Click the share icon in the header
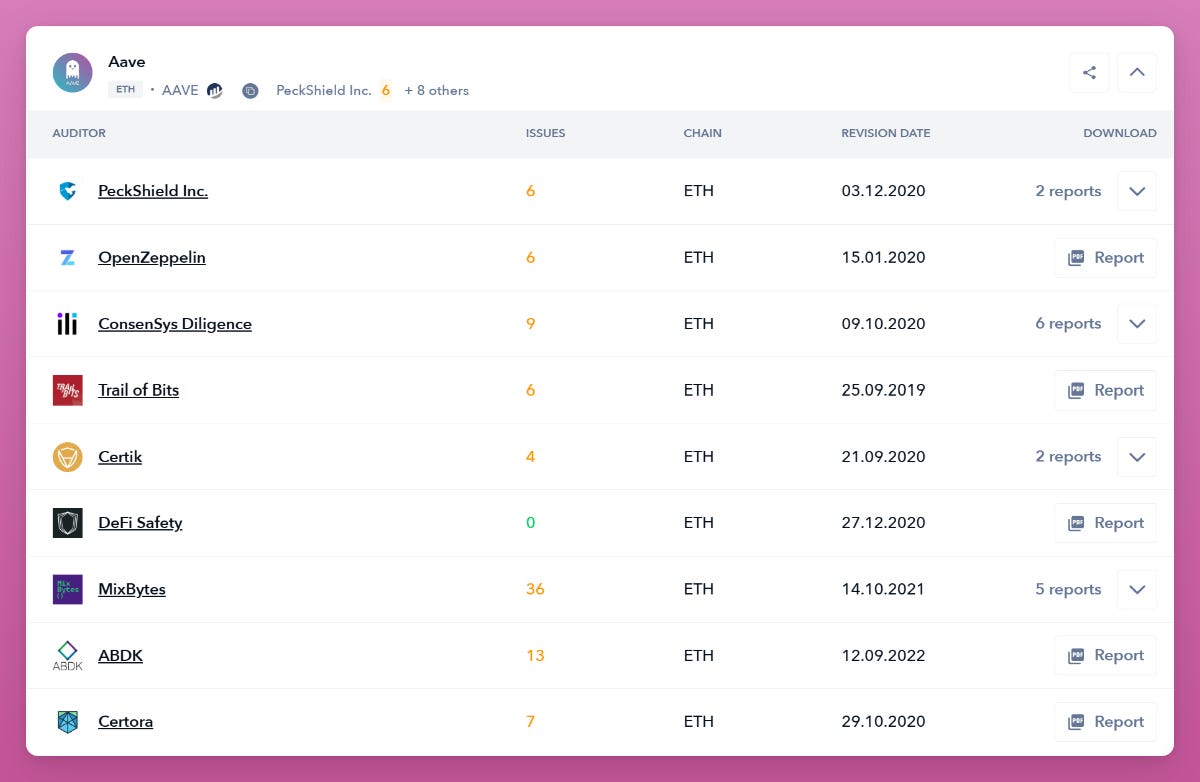Viewport: 1200px width, 782px height. tap(1089, 72)
